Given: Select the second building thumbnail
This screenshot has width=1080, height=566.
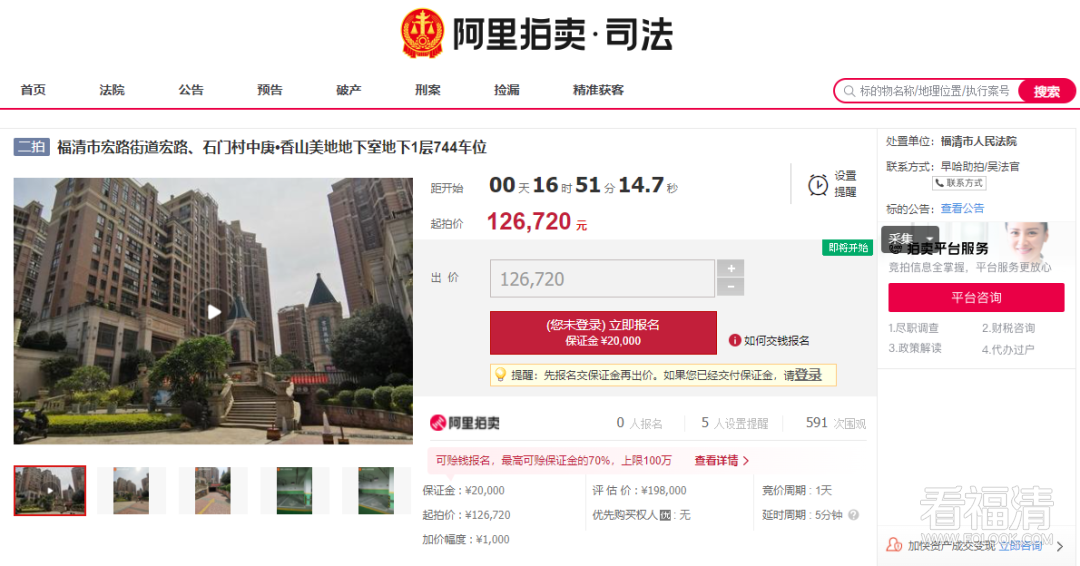Looking at the screenshot, I should 131,490.
